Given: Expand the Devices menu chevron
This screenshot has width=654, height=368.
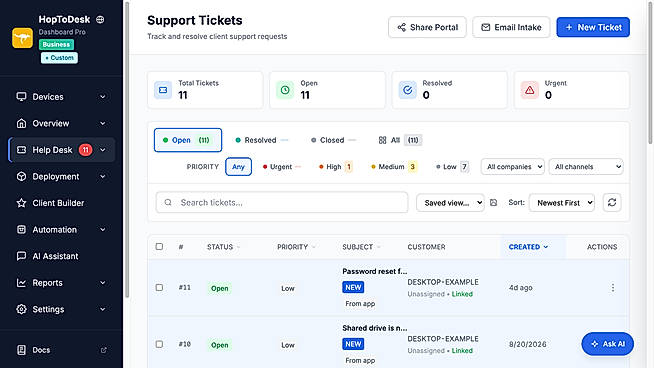Looking at the screenshot, I should coord(103,97).
